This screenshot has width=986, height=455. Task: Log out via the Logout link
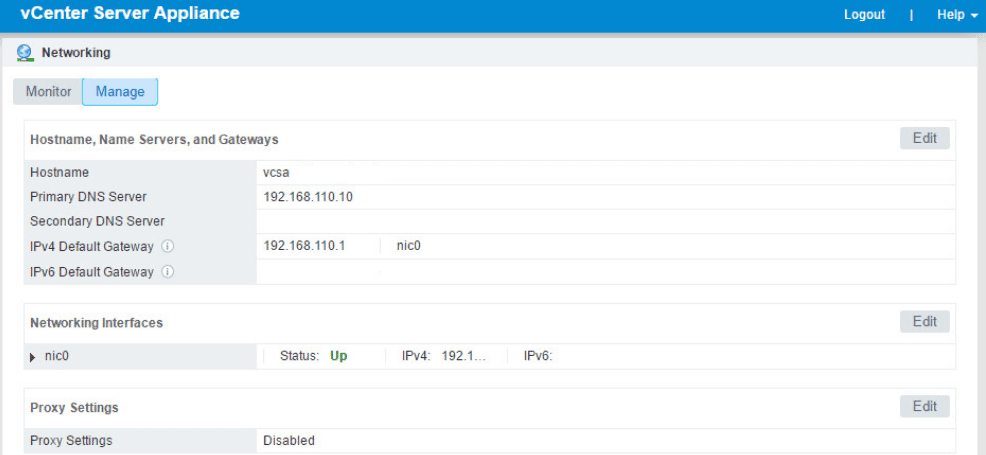tap(864, 14)
